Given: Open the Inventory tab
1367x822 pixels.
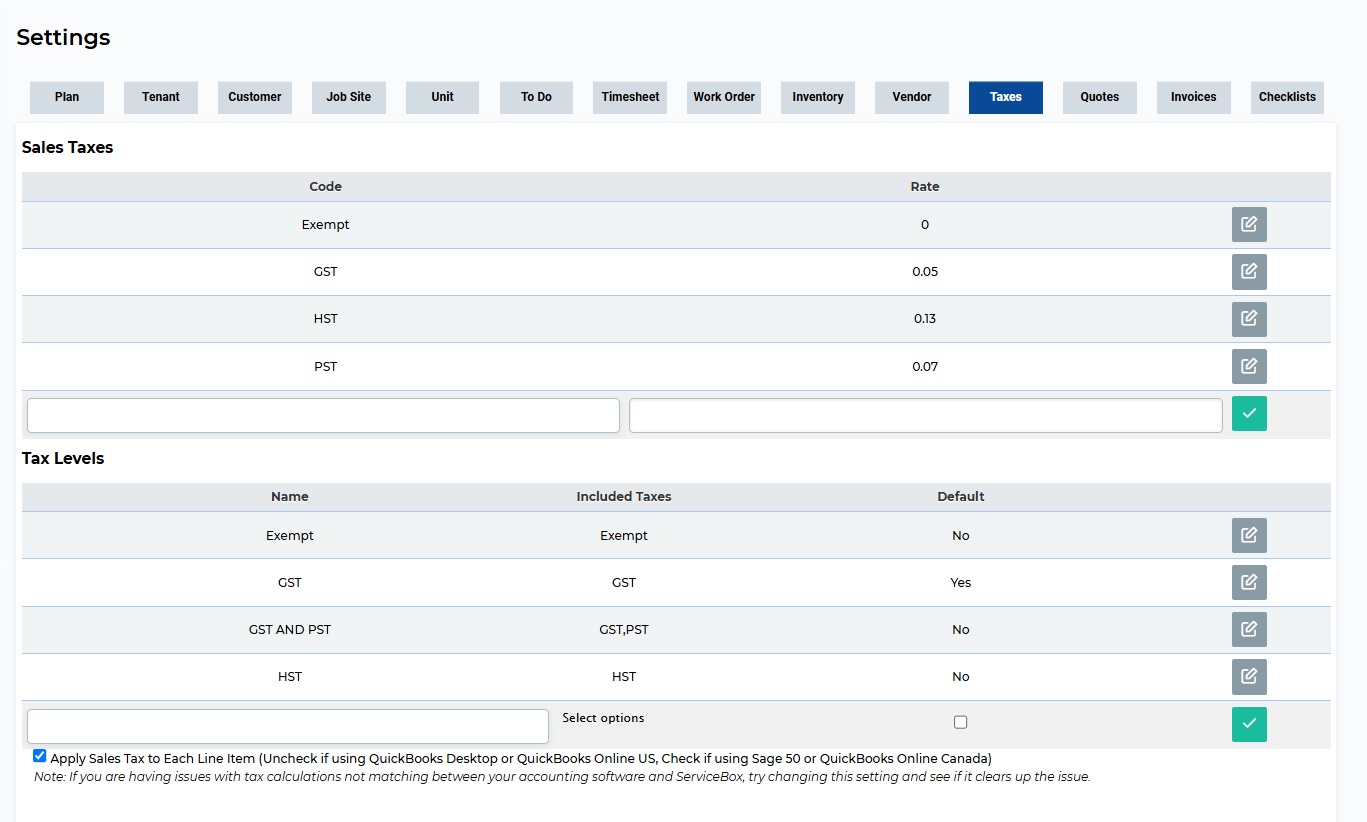Looking at the screenshot, I should click(818, 97).
